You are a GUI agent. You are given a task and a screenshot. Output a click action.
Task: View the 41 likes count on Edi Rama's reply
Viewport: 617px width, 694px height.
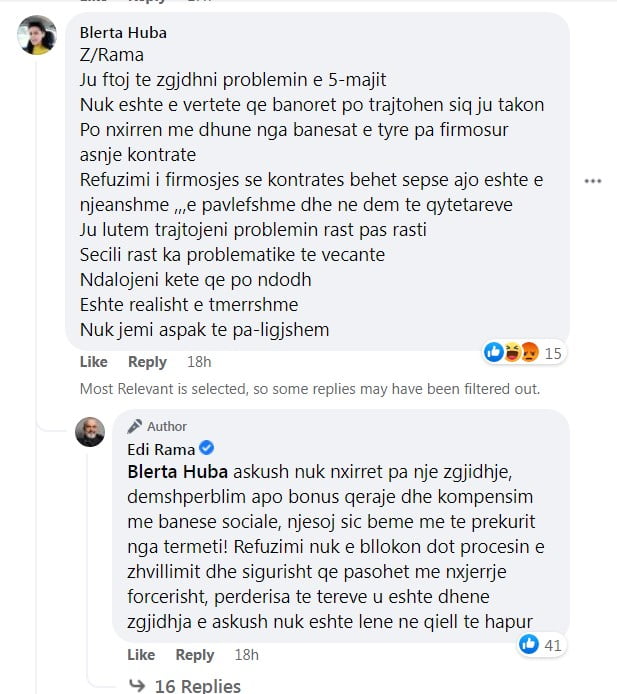(x=552, y=646)
